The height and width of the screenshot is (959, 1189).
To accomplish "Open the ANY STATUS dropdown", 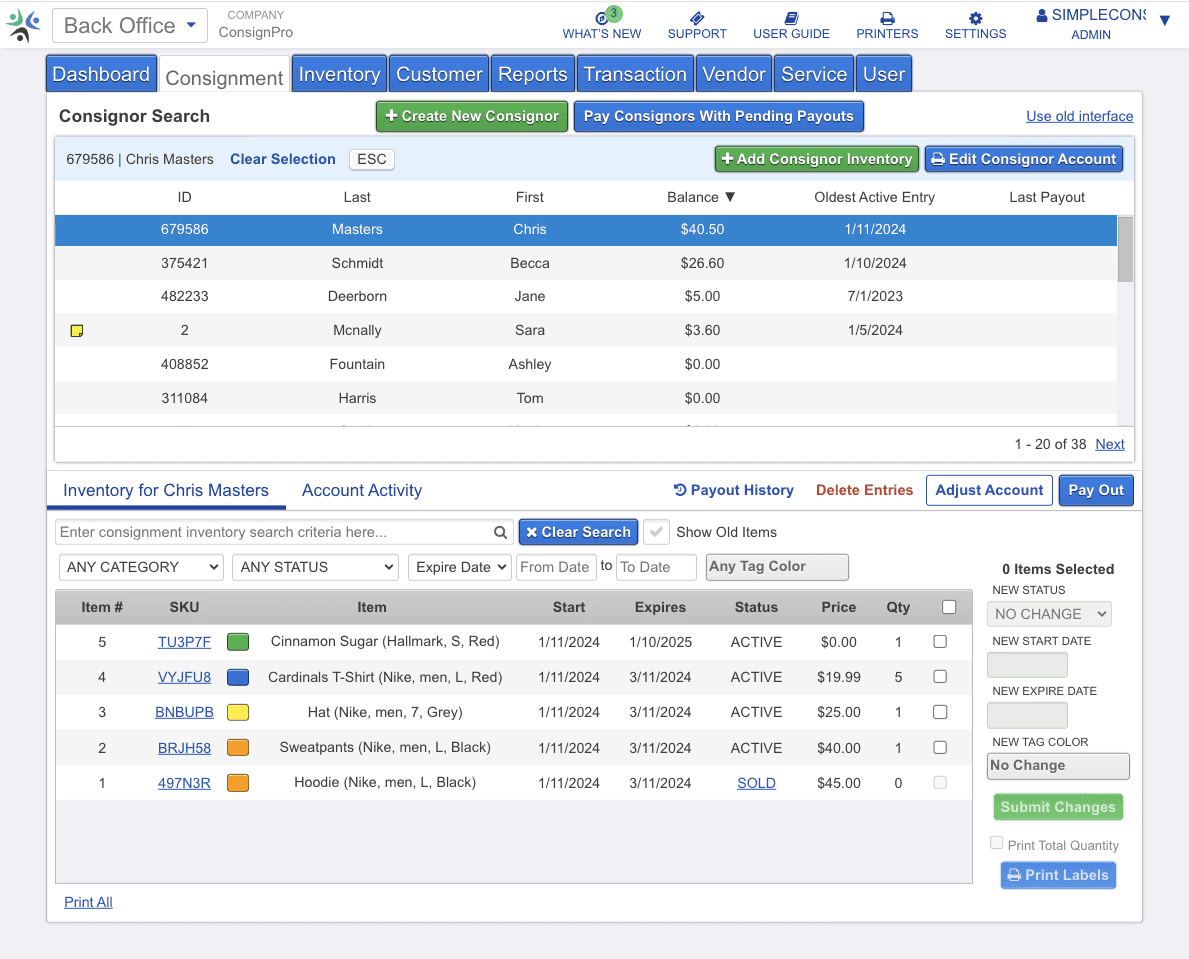I will 315,567.
